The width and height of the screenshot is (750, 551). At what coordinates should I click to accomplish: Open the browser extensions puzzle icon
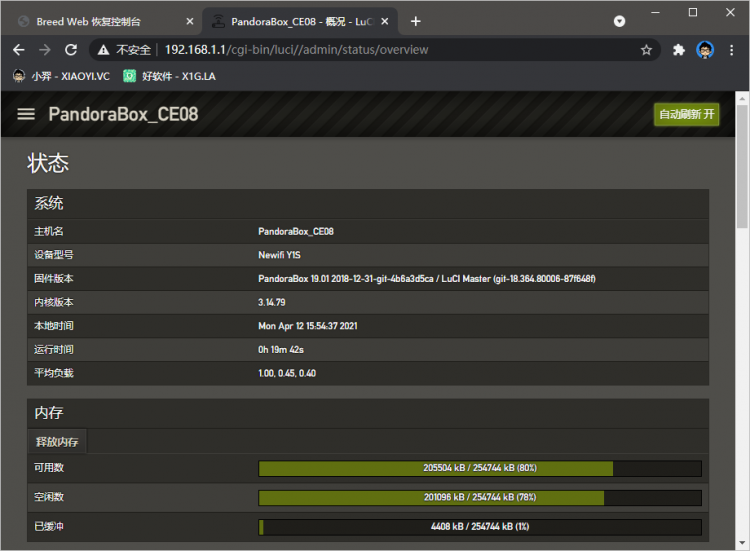coord(679,50)
